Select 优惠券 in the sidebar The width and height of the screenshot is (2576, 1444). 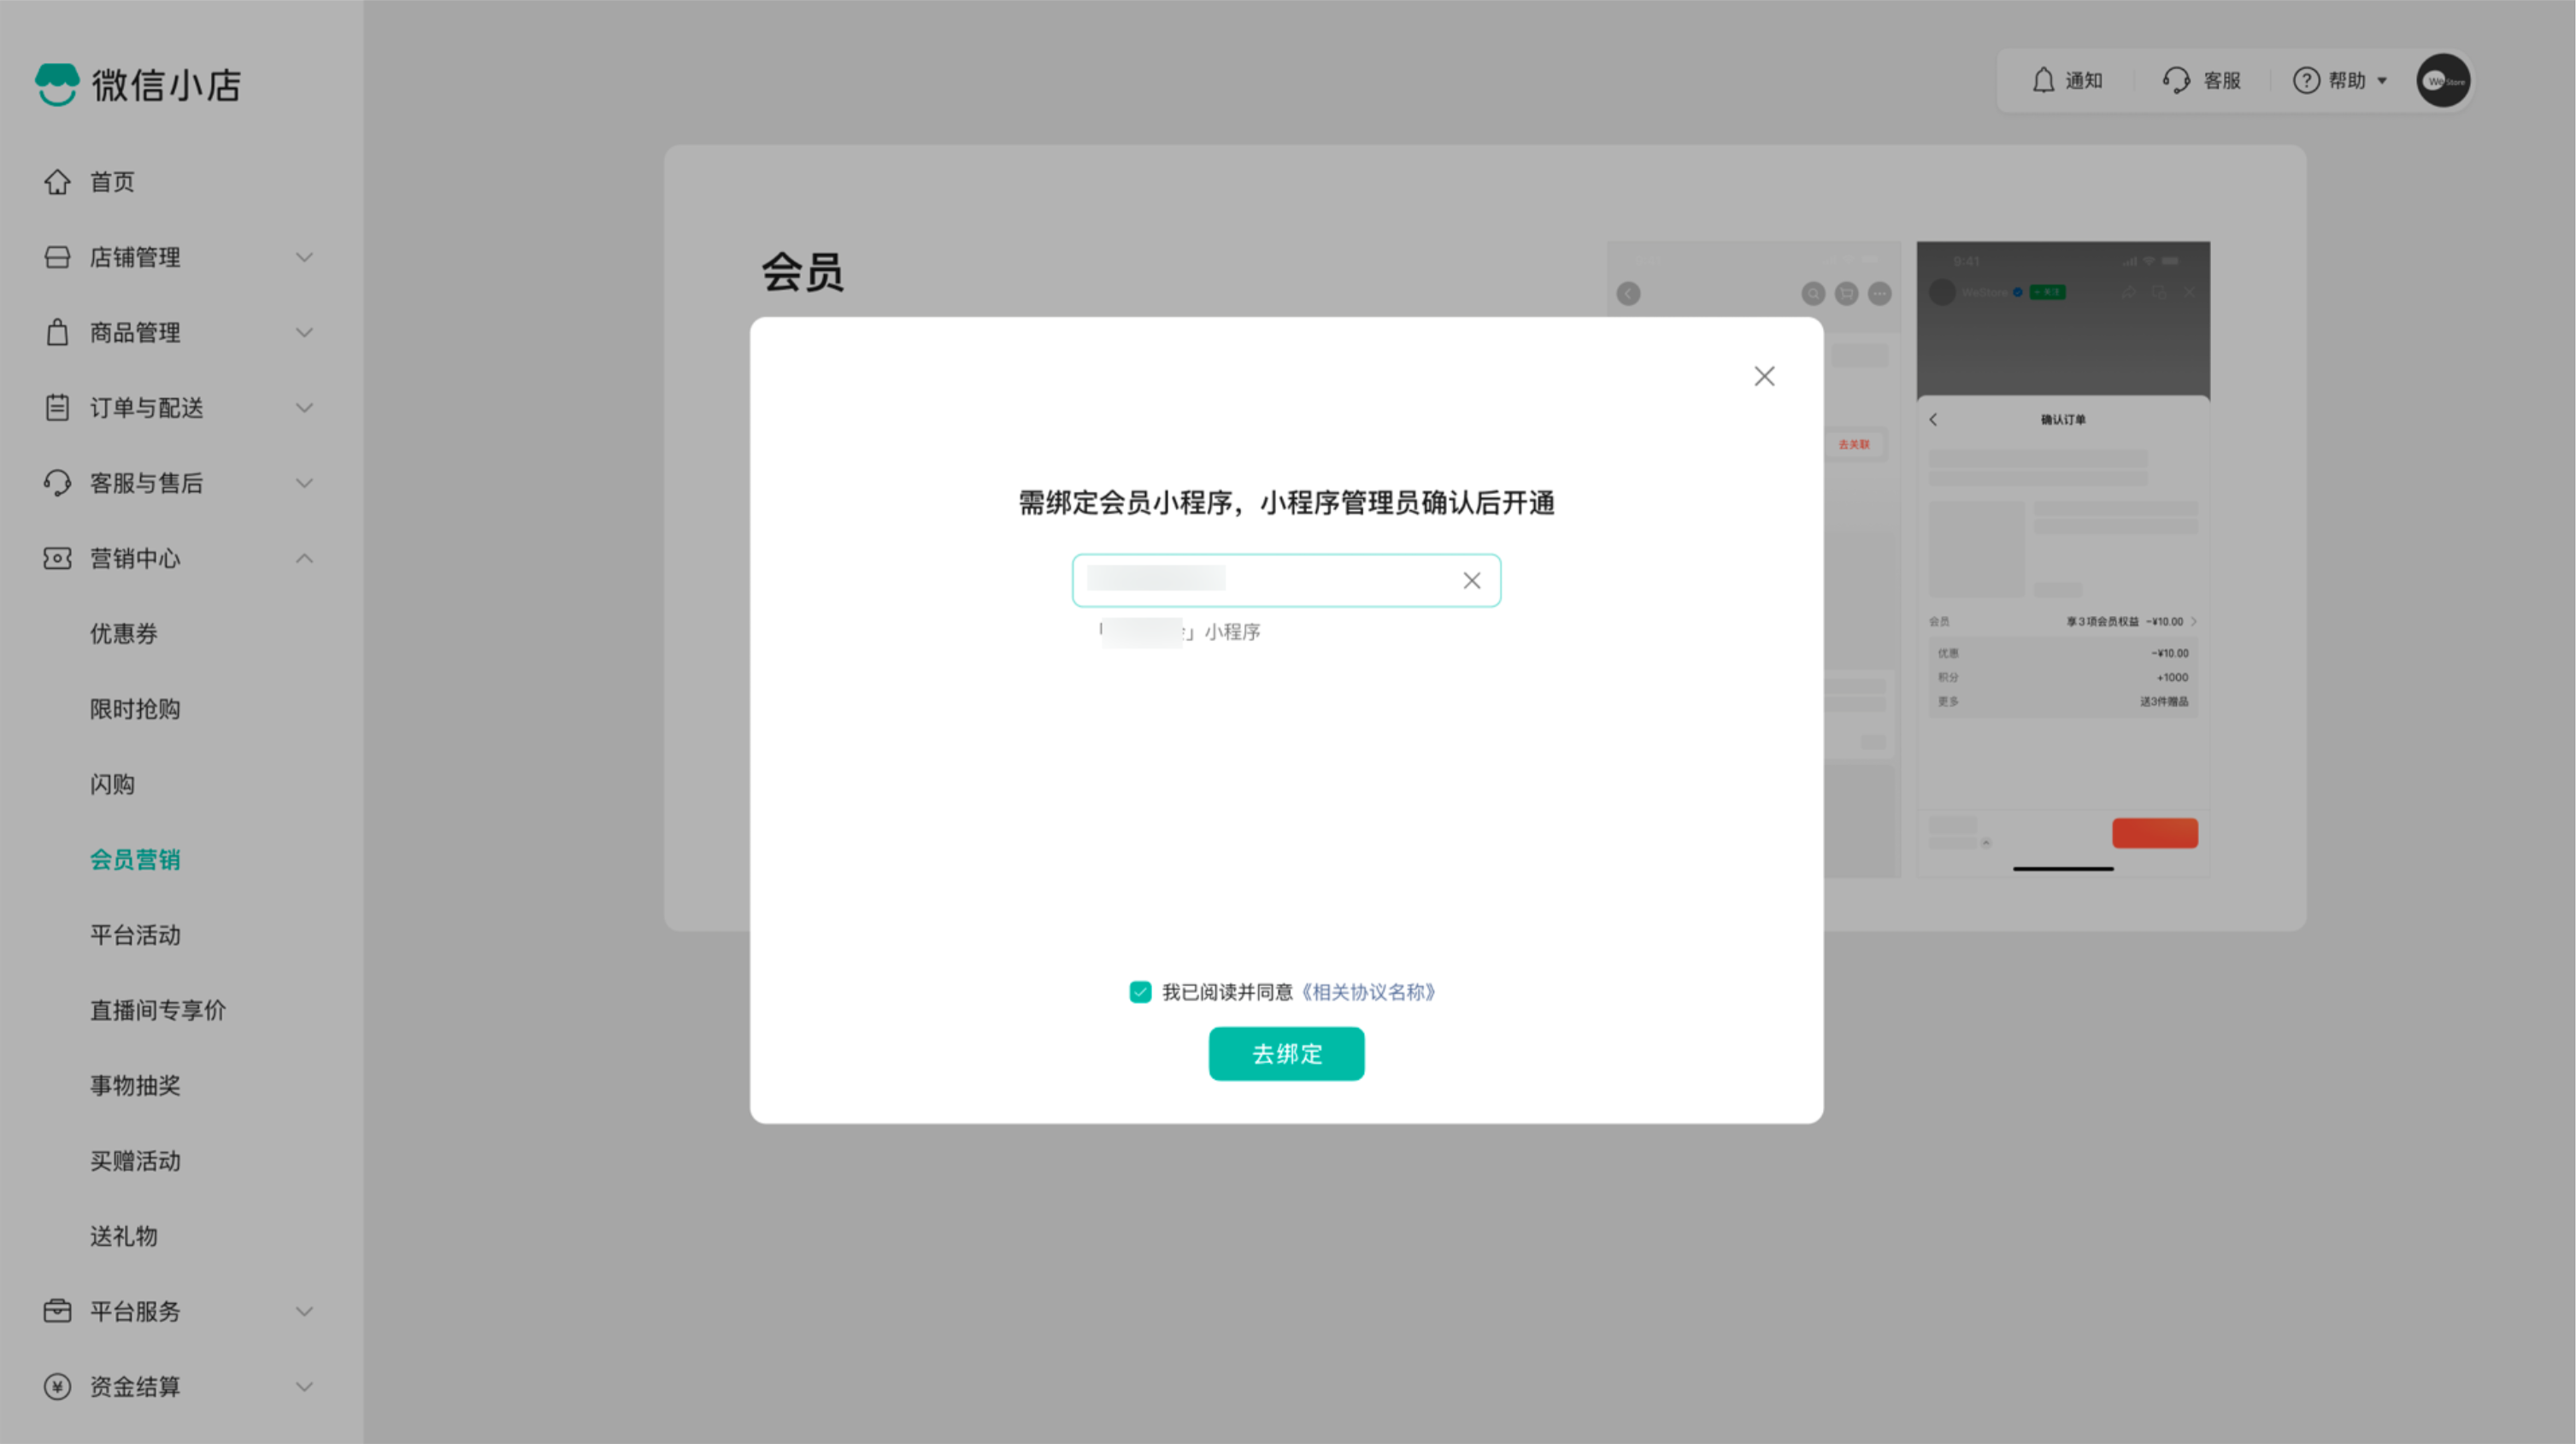coord(124,633)
